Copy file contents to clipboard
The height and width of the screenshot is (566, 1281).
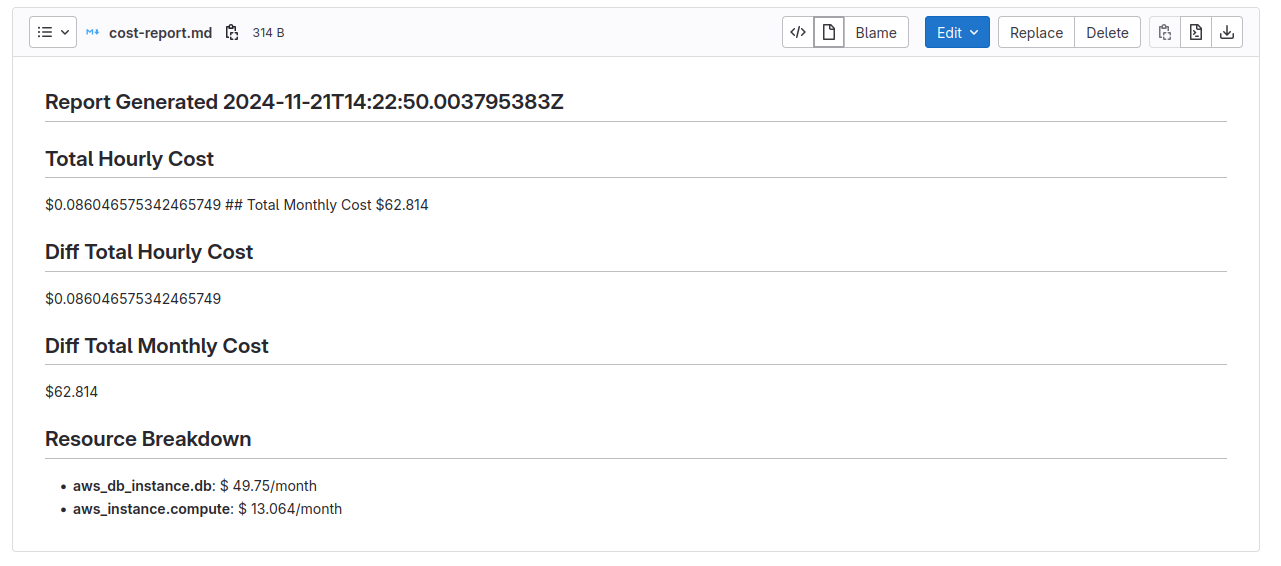(1165, 32)
